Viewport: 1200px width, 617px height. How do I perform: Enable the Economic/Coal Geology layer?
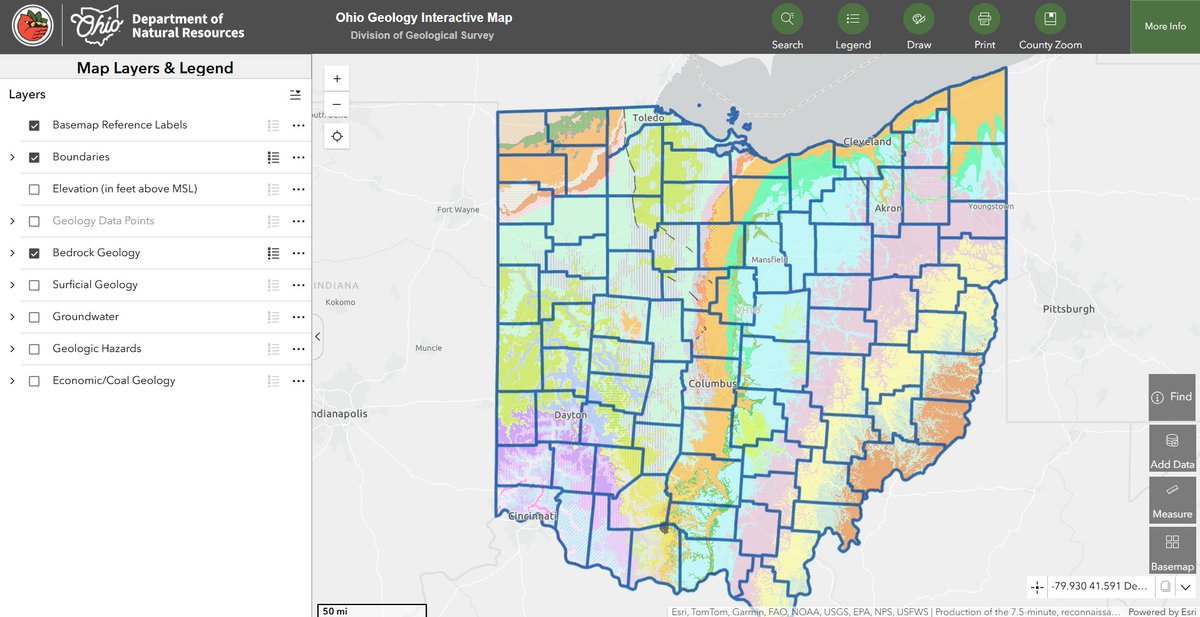[x=34, y=381]
